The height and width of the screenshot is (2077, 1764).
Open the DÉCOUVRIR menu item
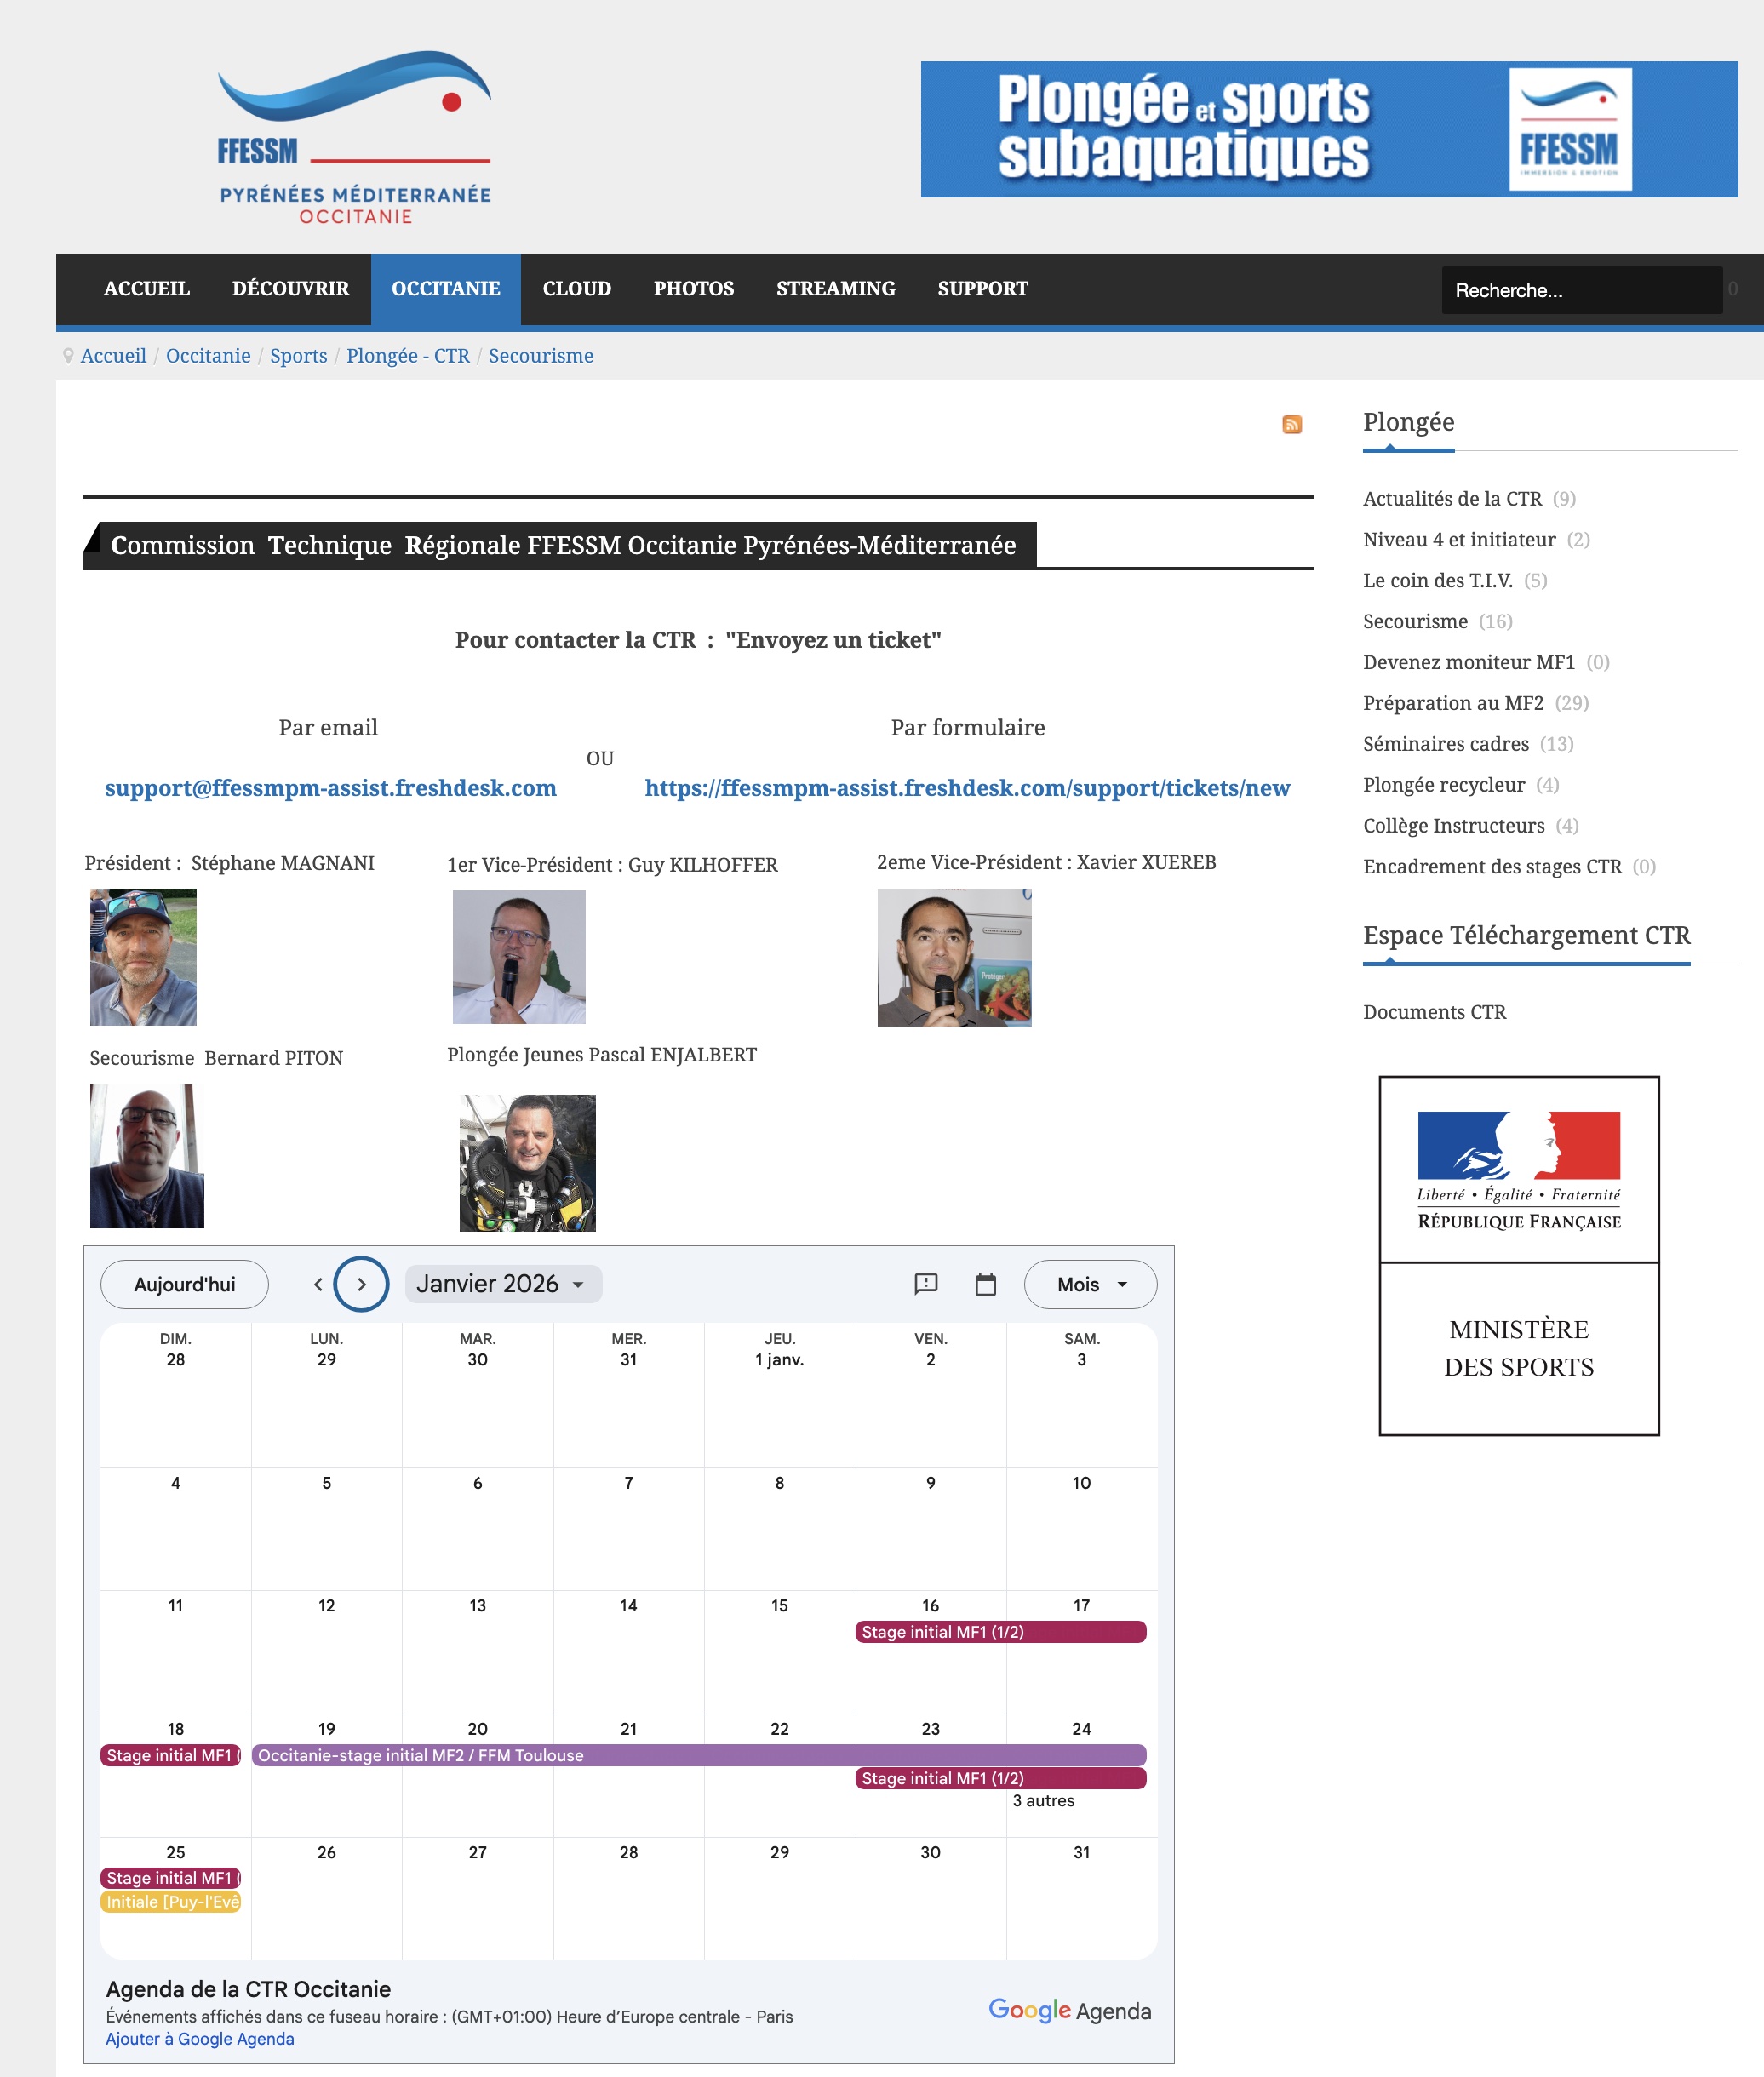tap(290, 289)
